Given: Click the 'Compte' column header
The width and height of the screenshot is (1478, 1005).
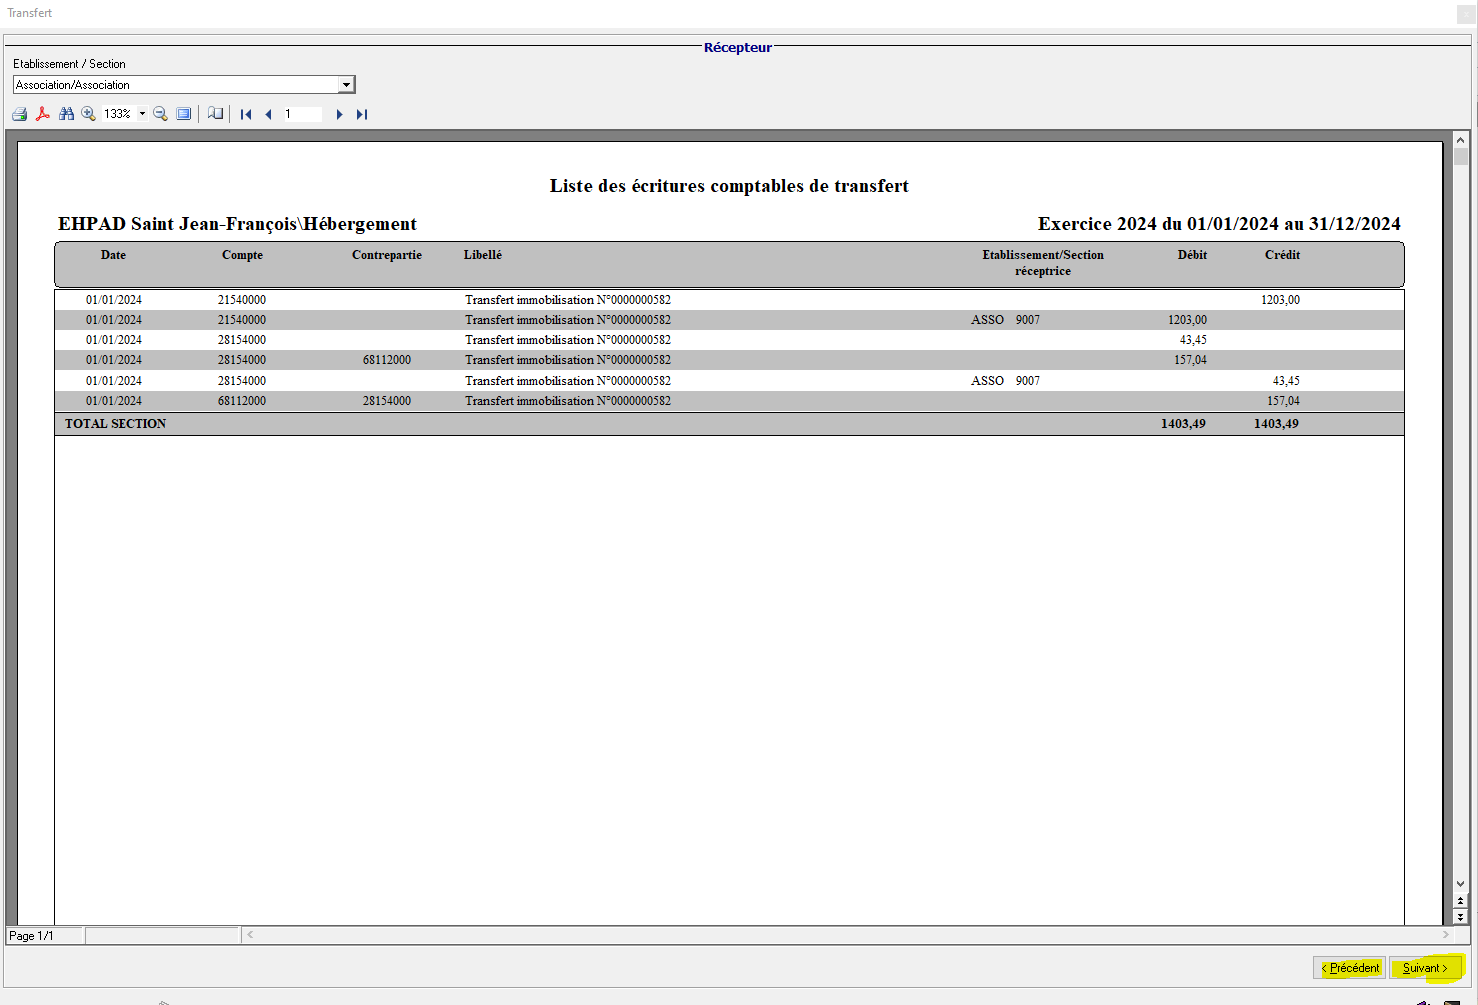Looking at the screenshot, I should tap(242, 255).
